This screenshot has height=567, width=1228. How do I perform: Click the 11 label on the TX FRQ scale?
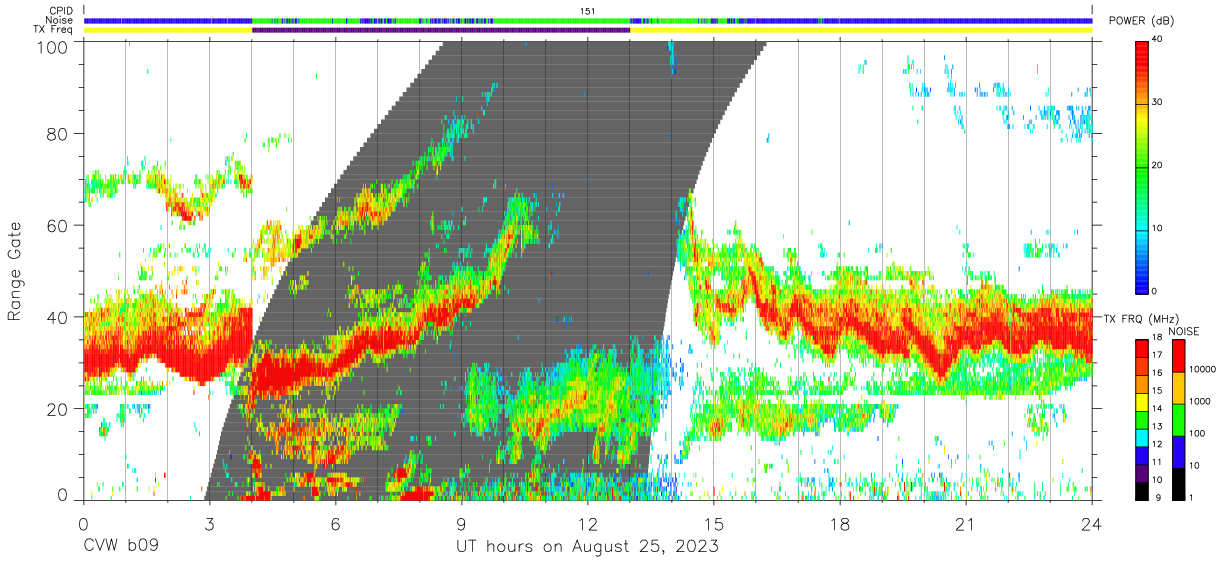coord(1157,462)
